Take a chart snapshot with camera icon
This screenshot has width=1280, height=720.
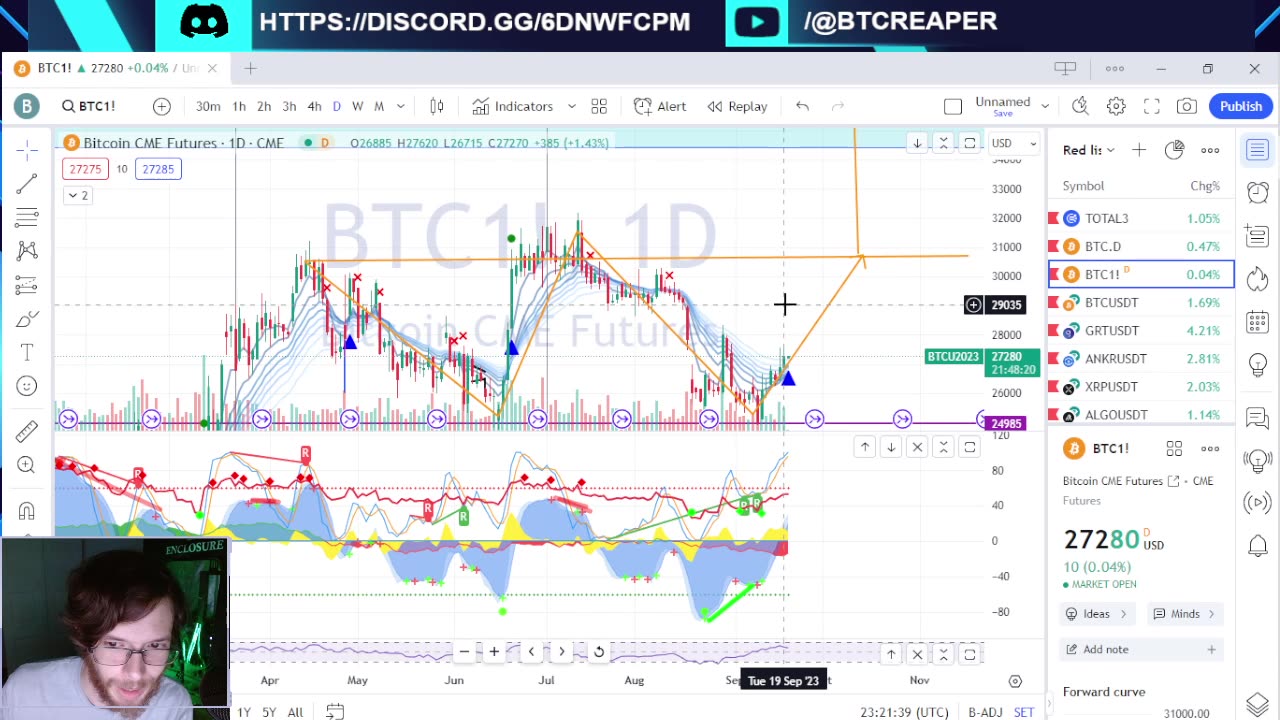(1187, 106)
